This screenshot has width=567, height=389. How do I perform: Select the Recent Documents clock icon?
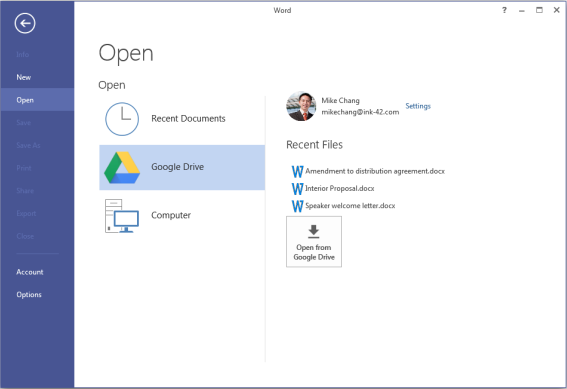coord(122,119)
